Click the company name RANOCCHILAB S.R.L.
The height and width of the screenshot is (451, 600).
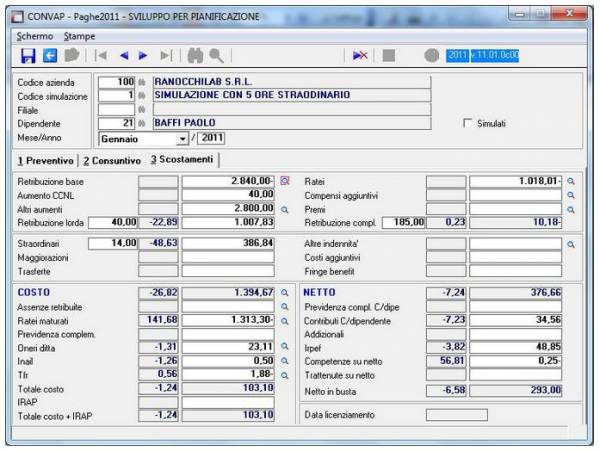tap(203, 82)
